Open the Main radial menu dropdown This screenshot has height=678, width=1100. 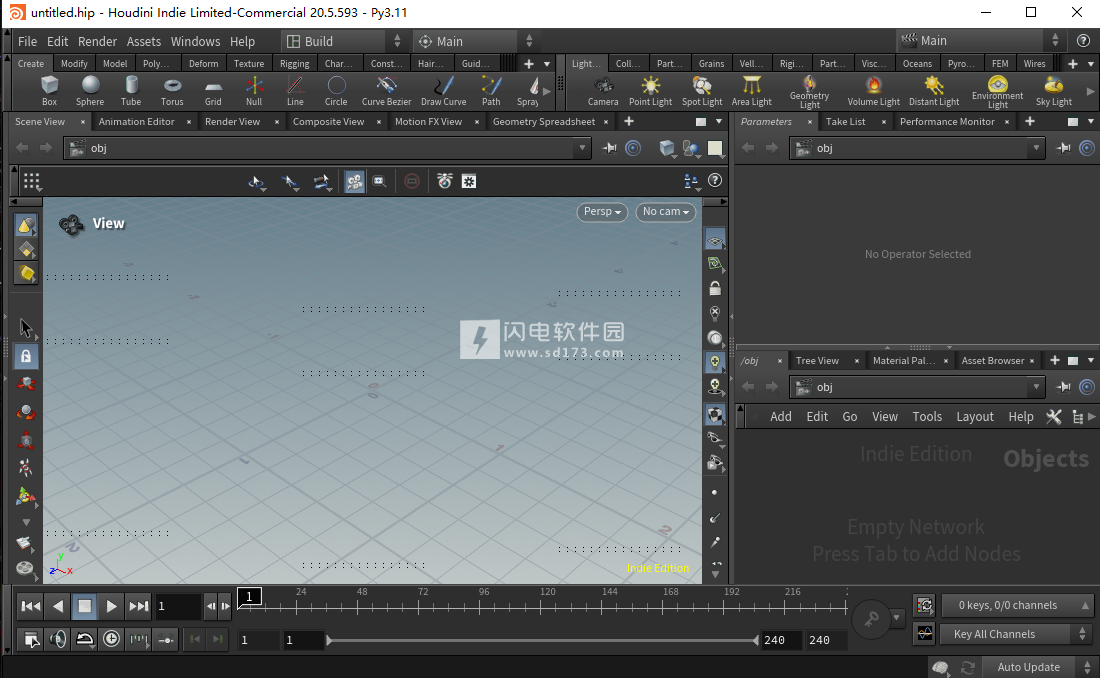(475, 41)
